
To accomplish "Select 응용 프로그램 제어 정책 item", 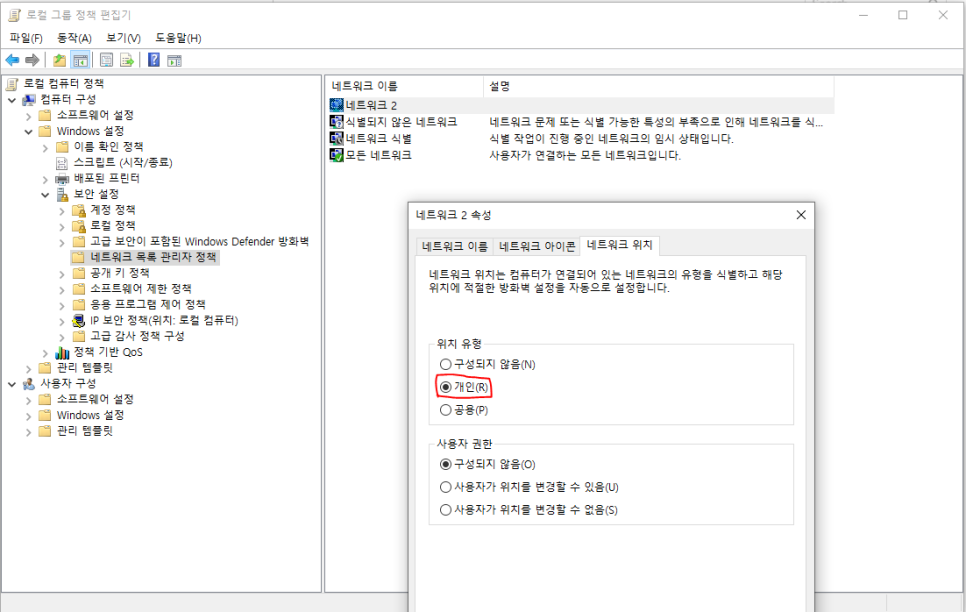I will [148, 304].
